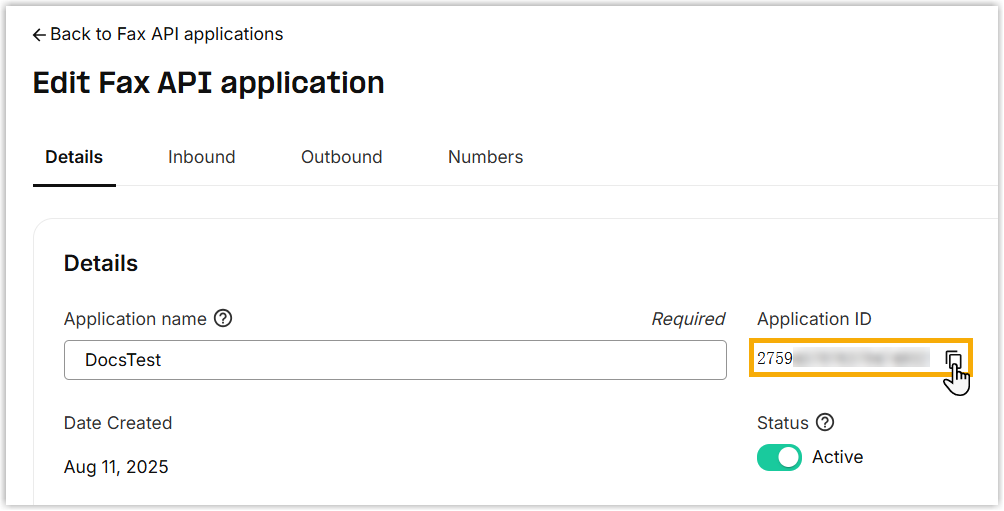Click the Status help question-mark icon
The height and width of the screenshot is (511, 1004).
825,423
